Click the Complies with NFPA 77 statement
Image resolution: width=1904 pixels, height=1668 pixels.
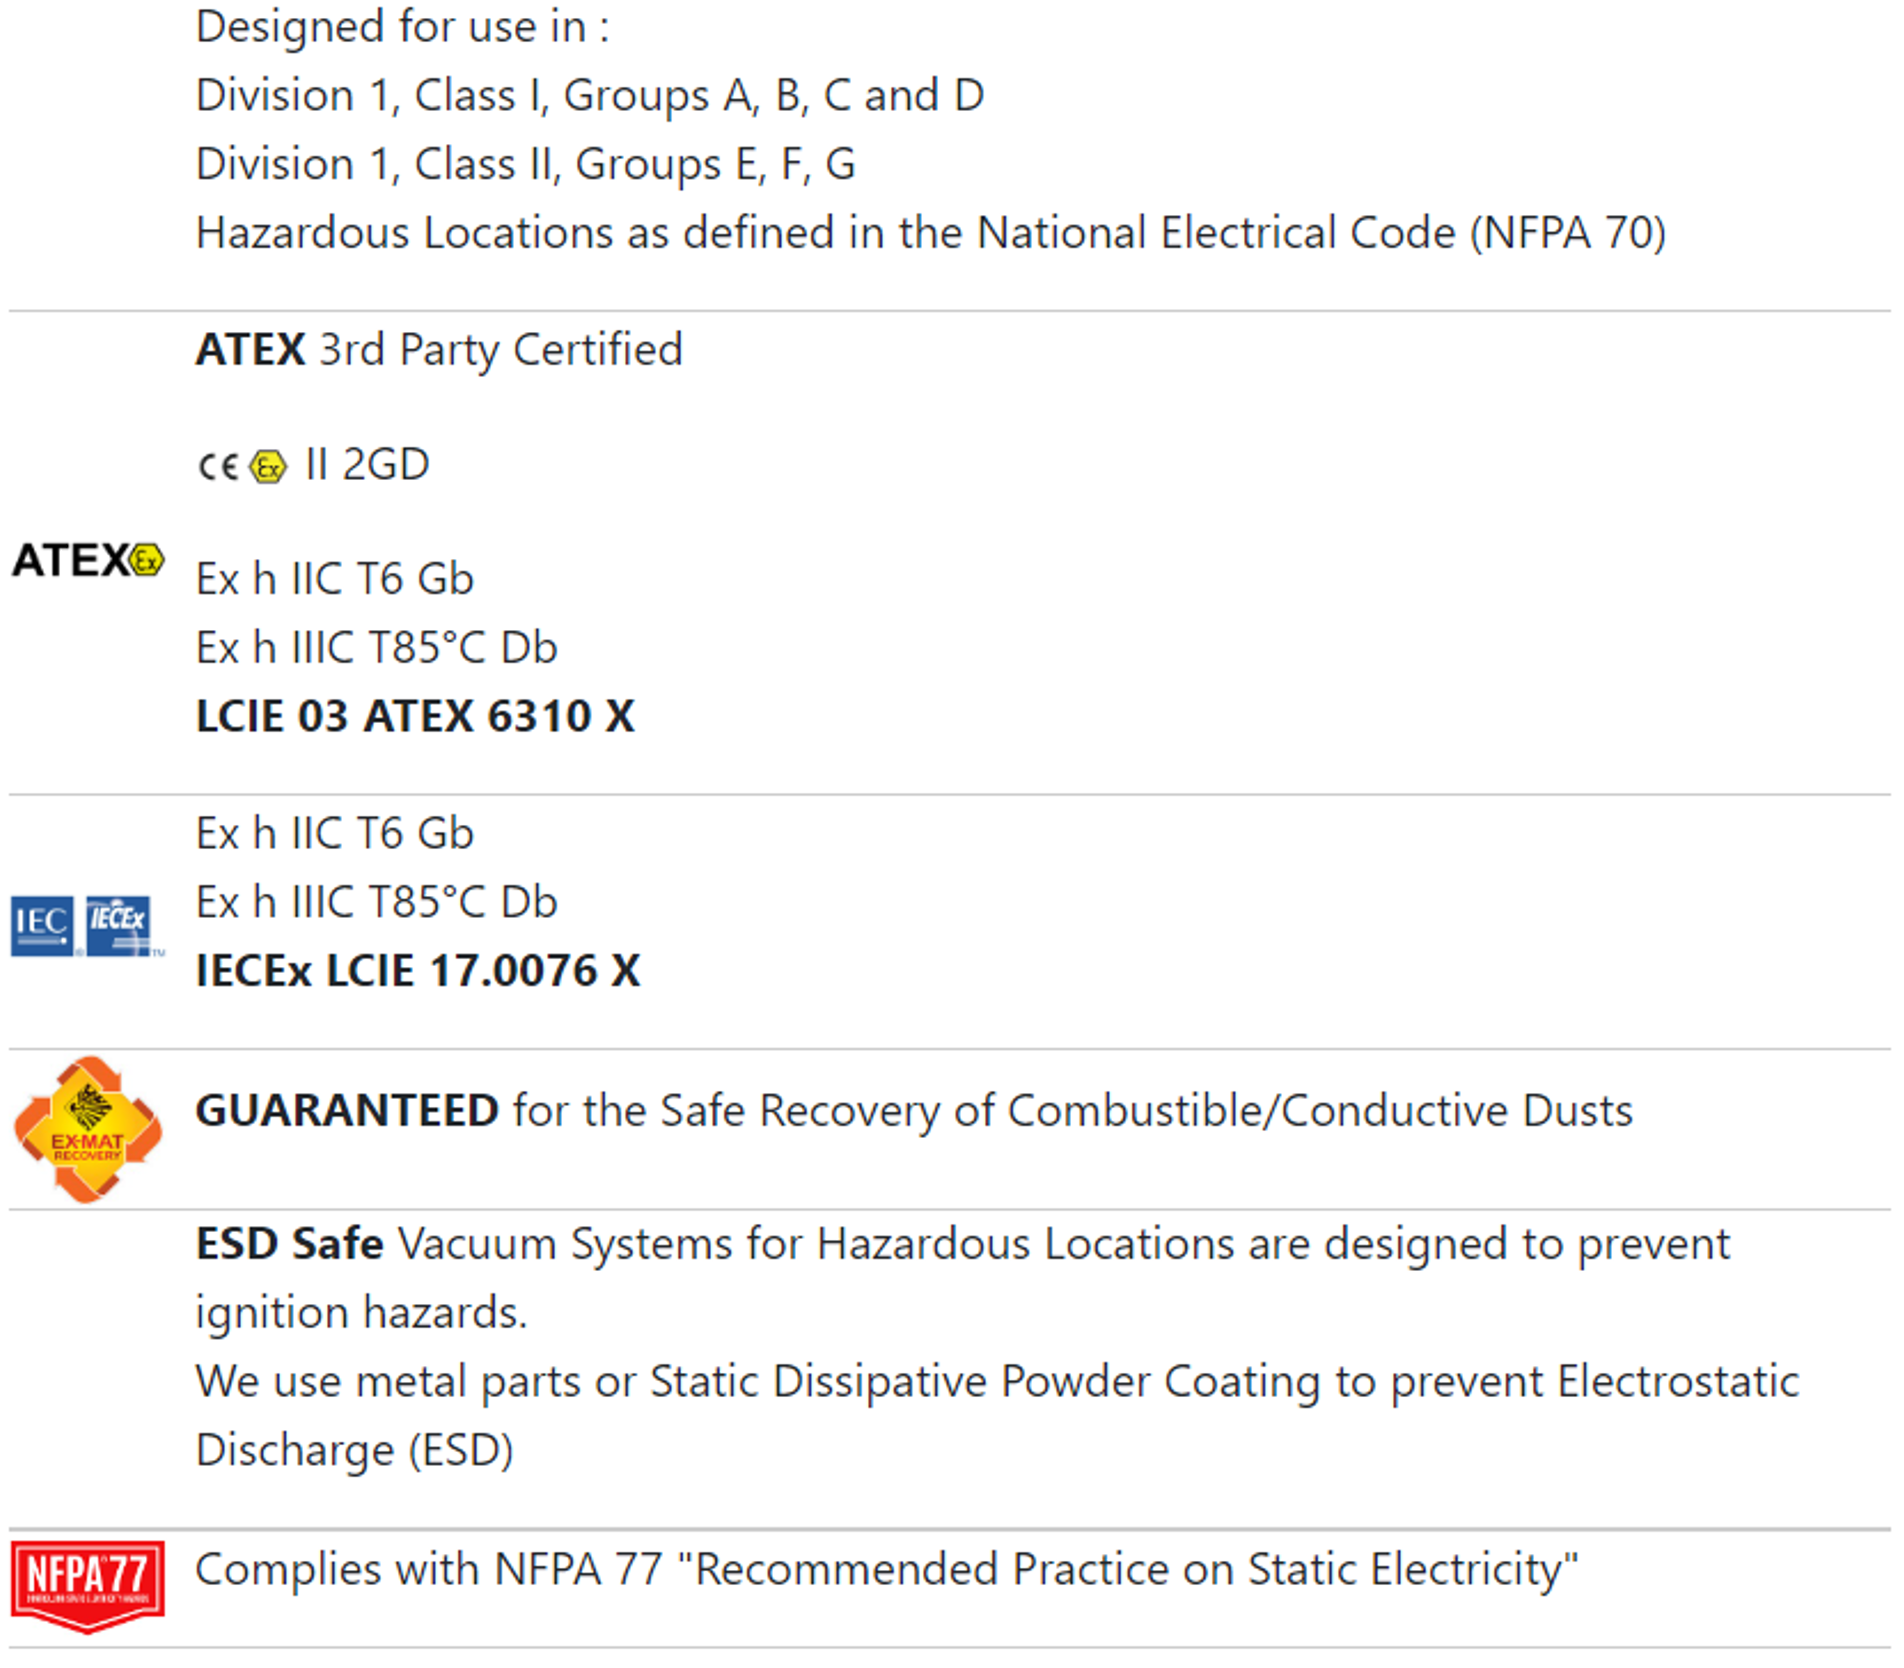click(x=887, y=1568)
